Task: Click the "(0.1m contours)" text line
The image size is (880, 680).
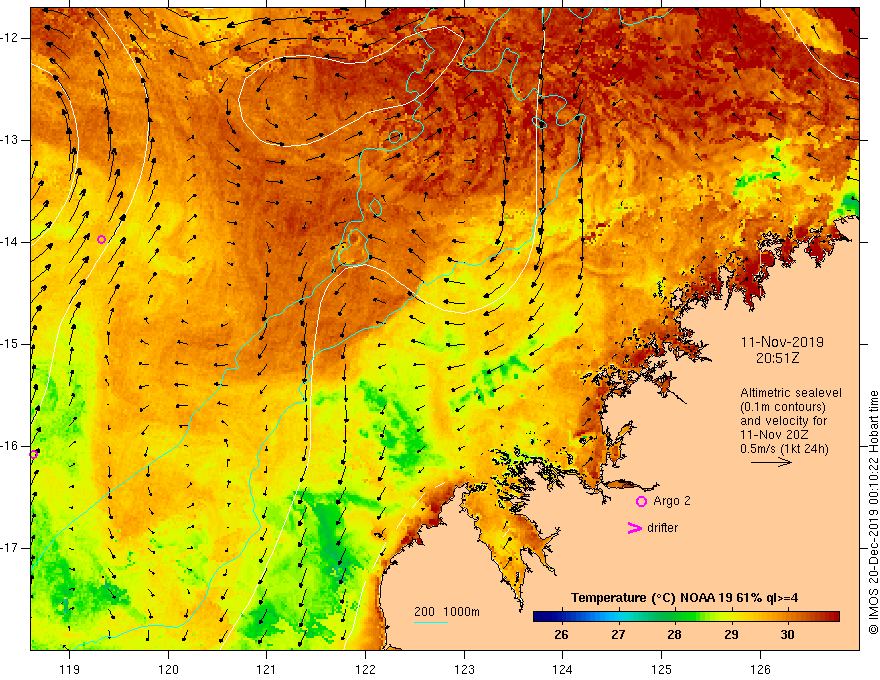Action: [x=783, y=407]
